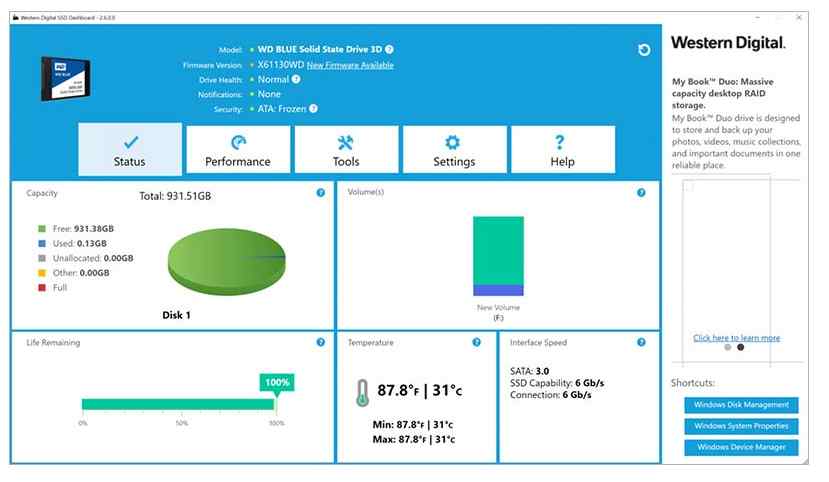Screen dimensions: 829x482
Task: Open Interface Speed panel help icon
Action: (x=641, y=342)
